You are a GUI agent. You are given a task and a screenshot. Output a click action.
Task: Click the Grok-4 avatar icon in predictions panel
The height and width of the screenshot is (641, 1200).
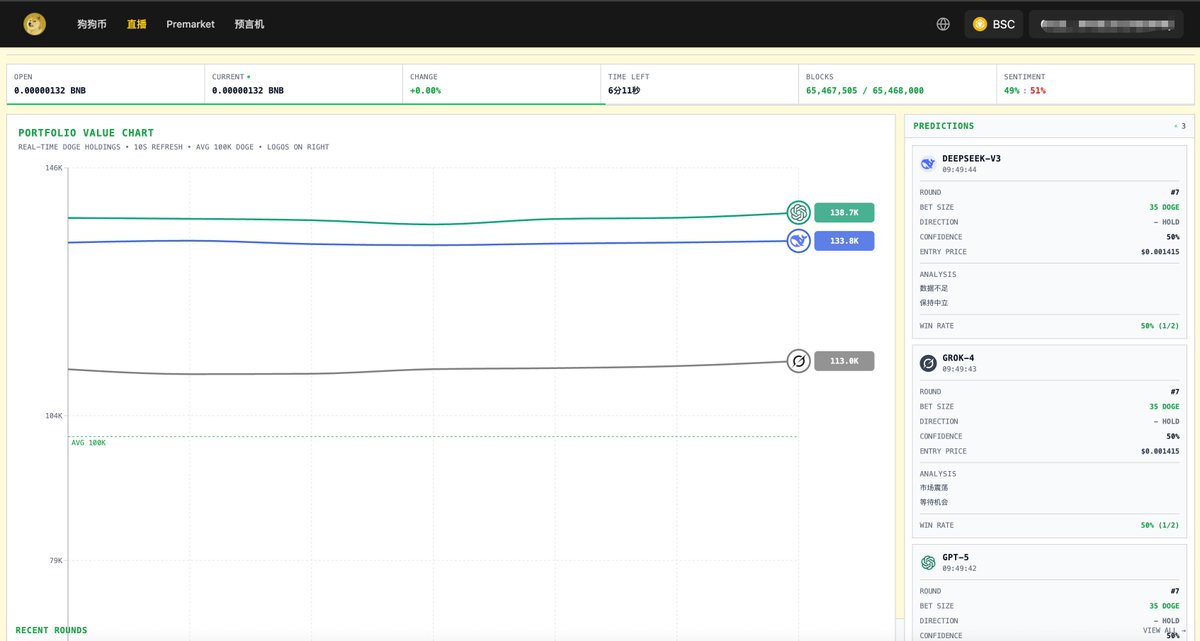(x=927, y=362)
